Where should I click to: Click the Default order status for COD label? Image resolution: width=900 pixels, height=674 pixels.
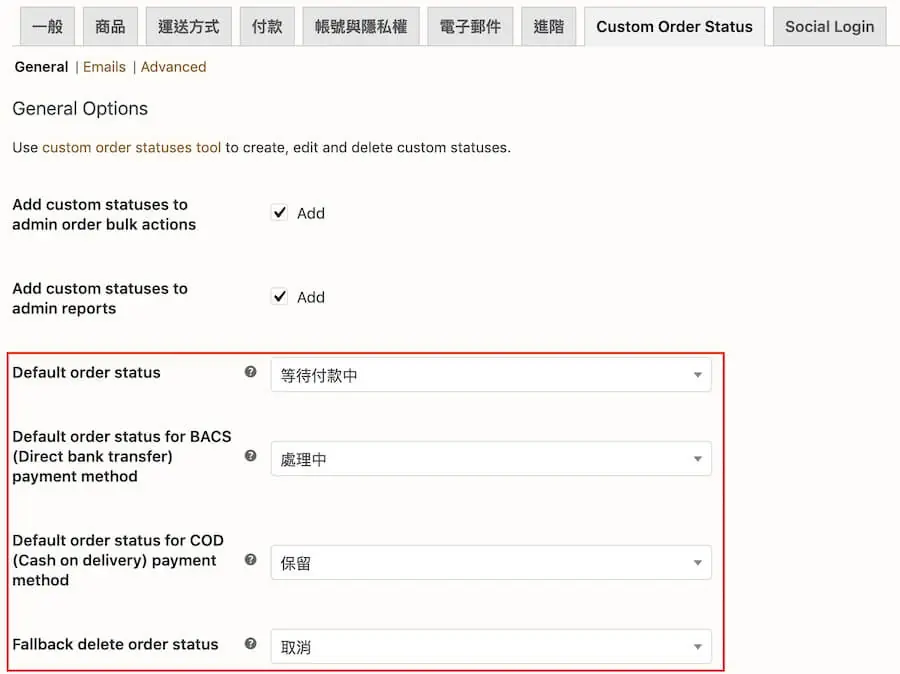click(x=118, y=560)
